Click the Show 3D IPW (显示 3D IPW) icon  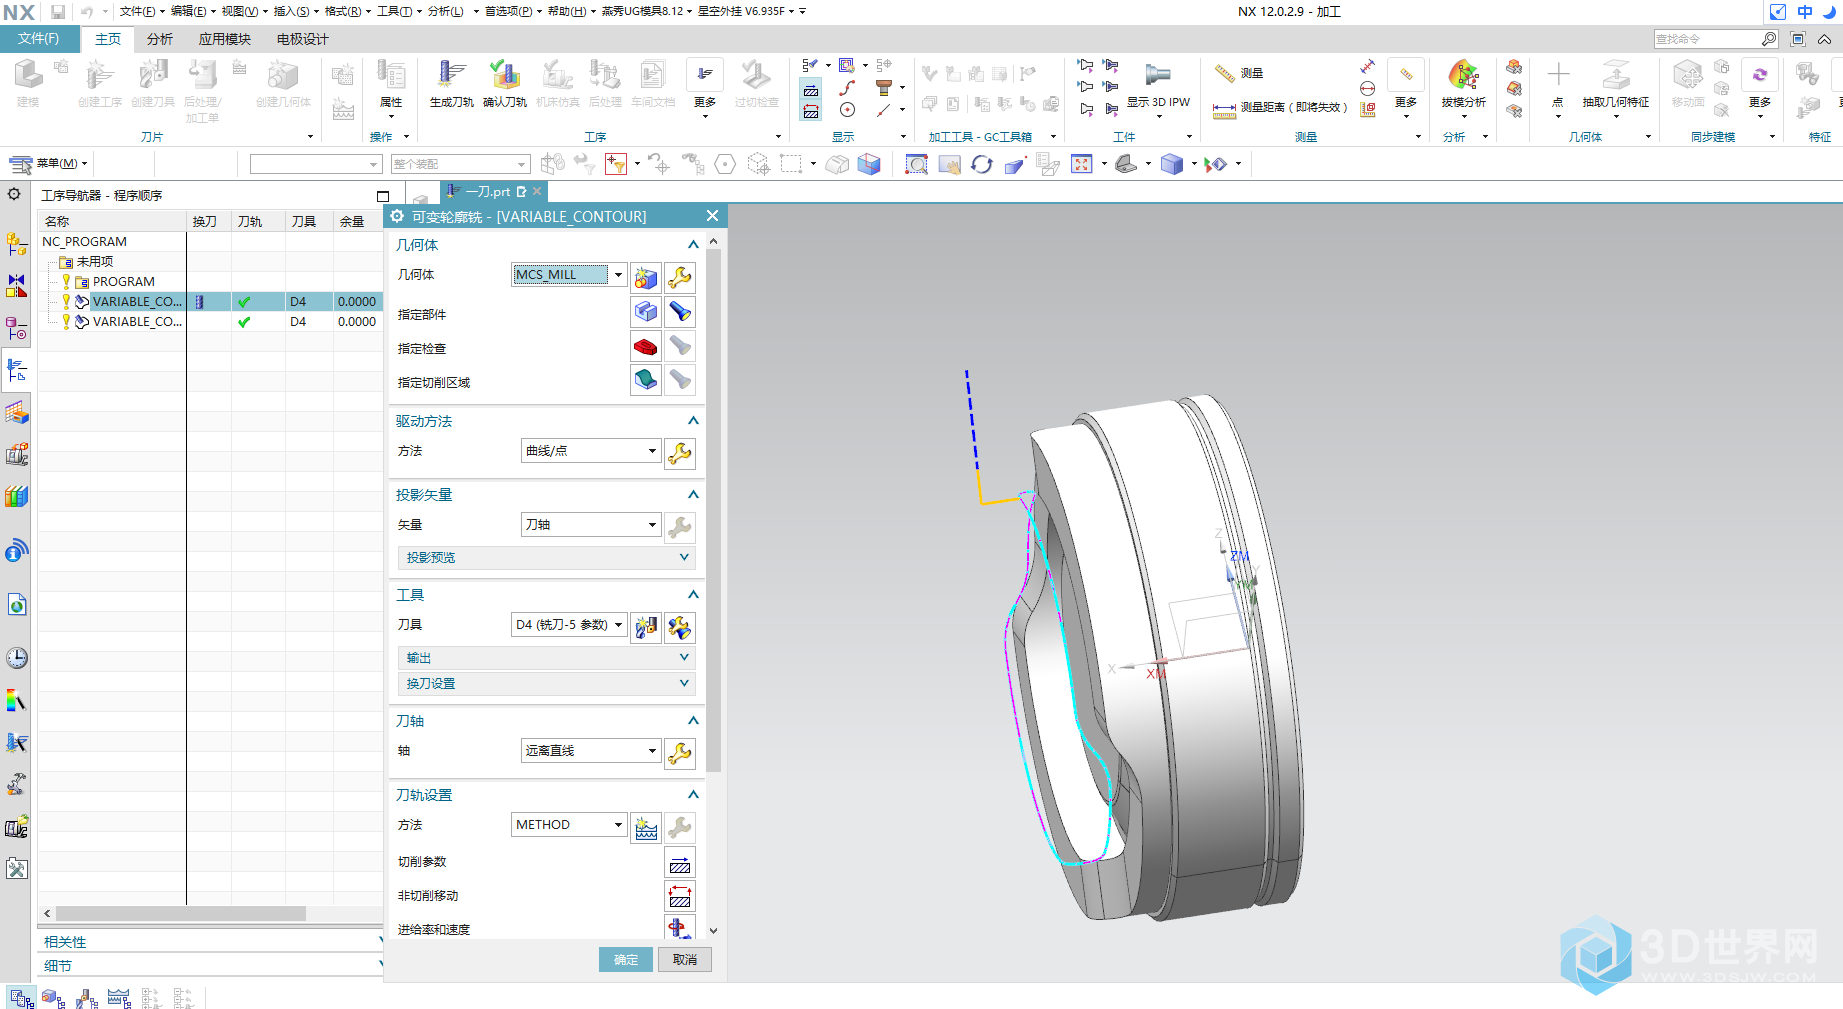click(x=1158, y=76)
